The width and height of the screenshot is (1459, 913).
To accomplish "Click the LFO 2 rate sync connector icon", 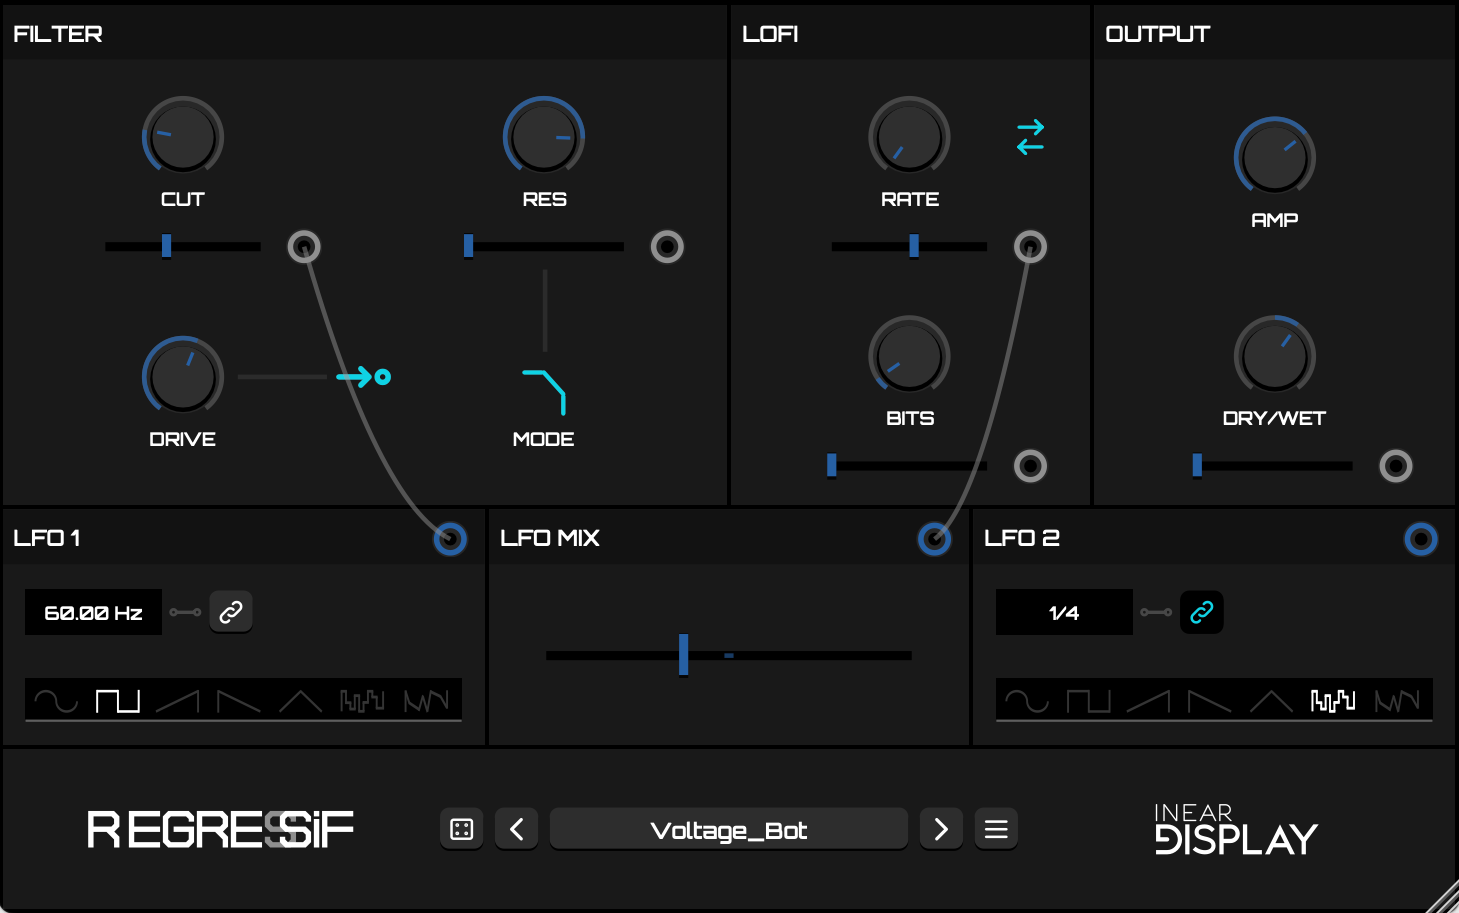I will pyautogui.click(x=1156, y=612).
